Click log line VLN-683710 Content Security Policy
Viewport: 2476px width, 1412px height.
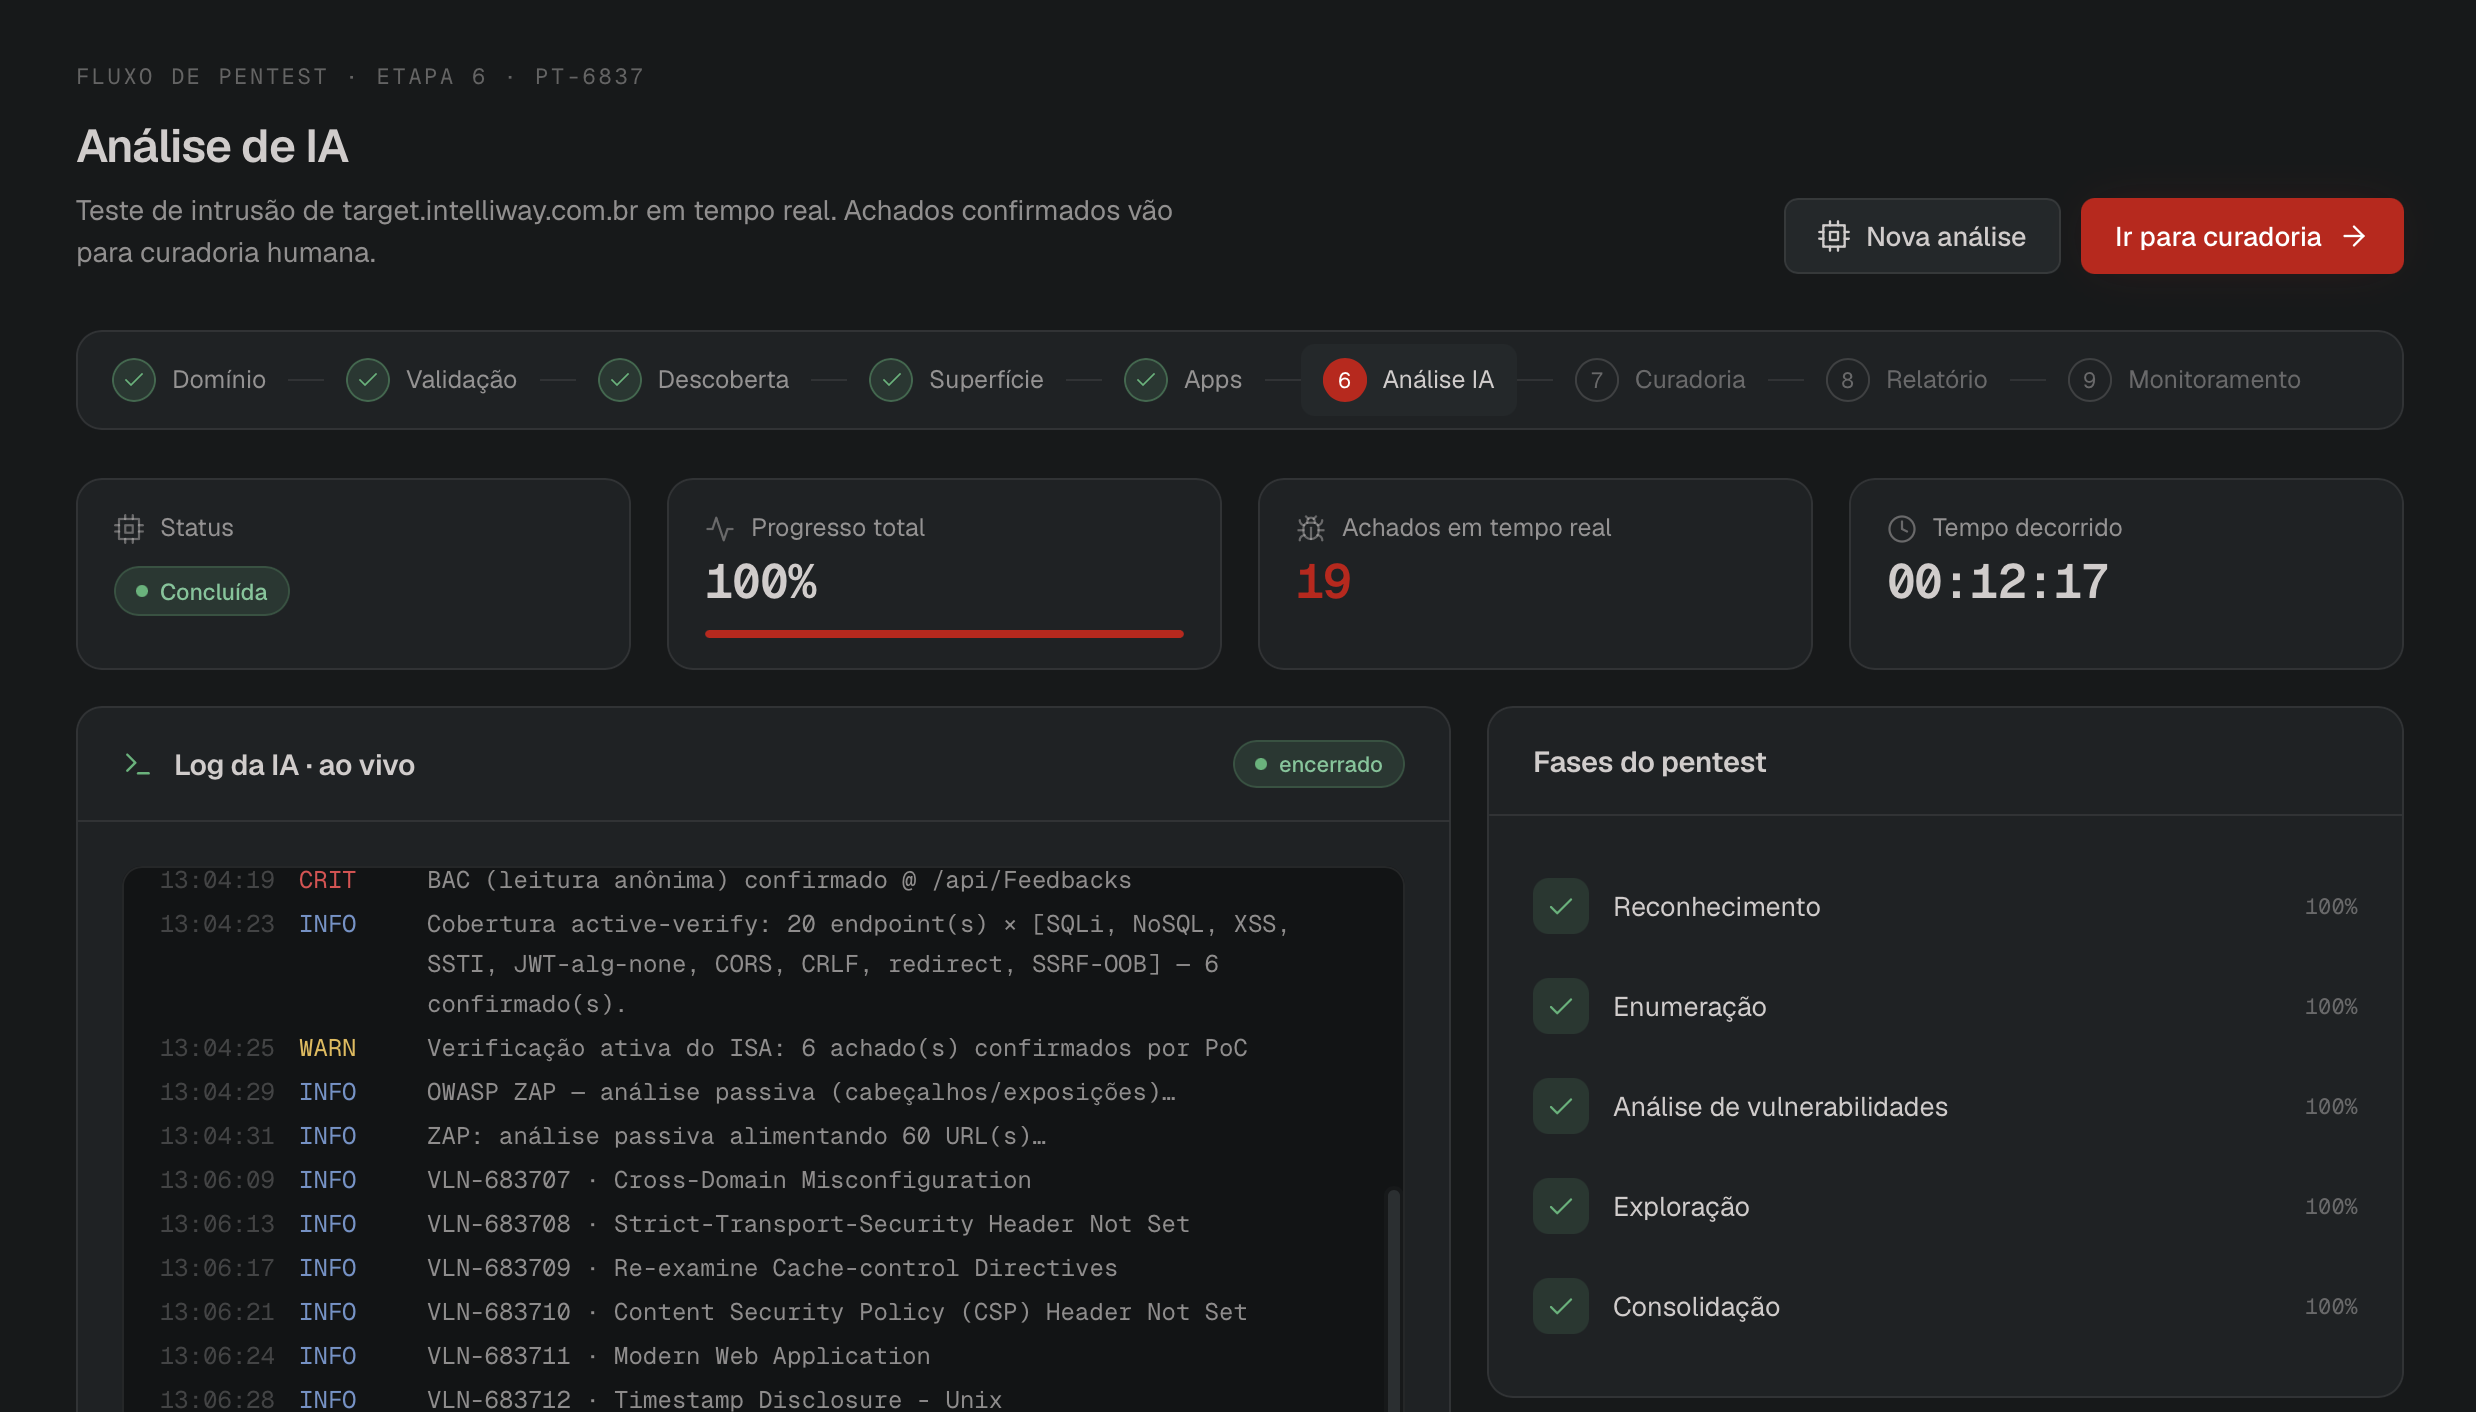[762, 1312]
